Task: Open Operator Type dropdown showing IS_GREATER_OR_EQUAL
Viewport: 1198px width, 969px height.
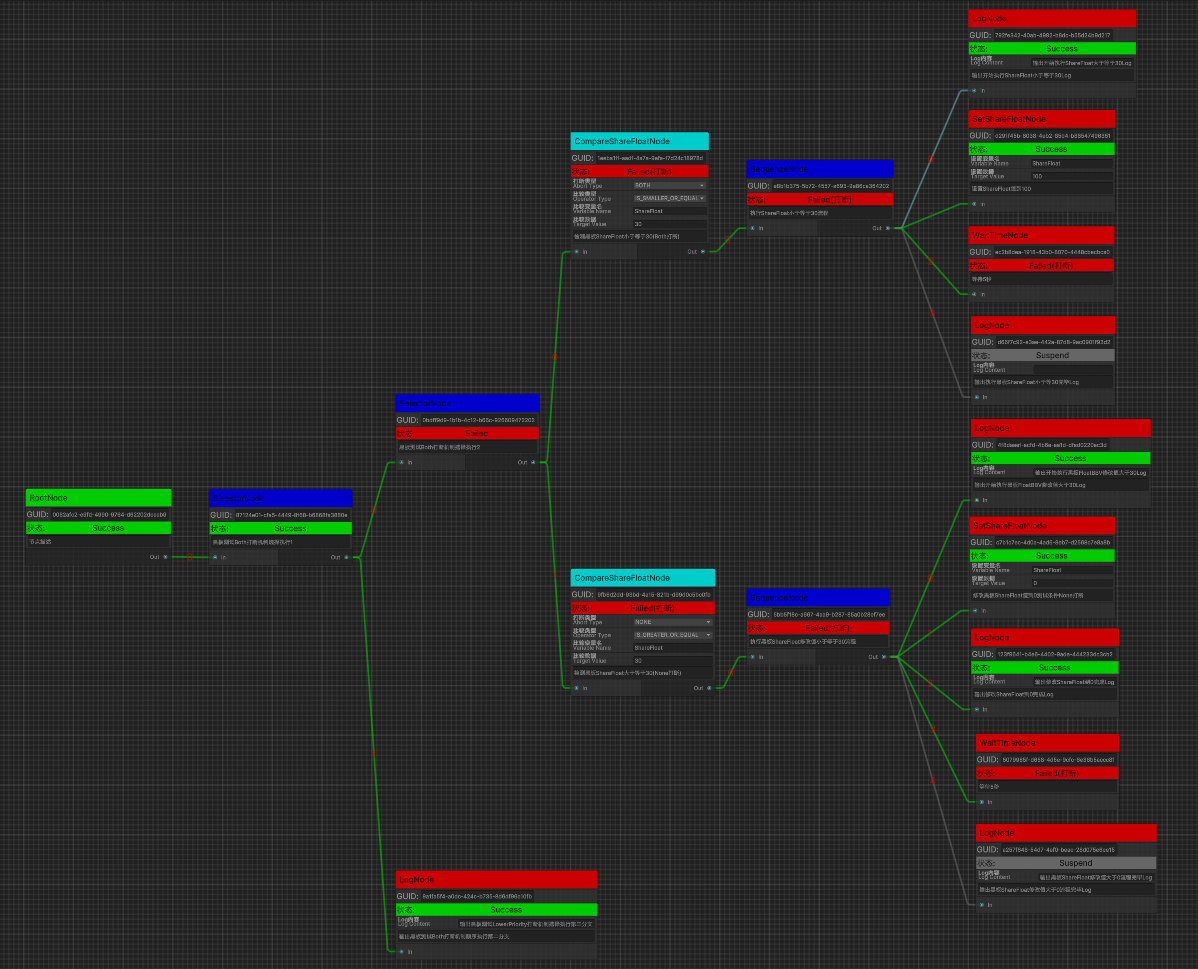Action: pos(673,635)
